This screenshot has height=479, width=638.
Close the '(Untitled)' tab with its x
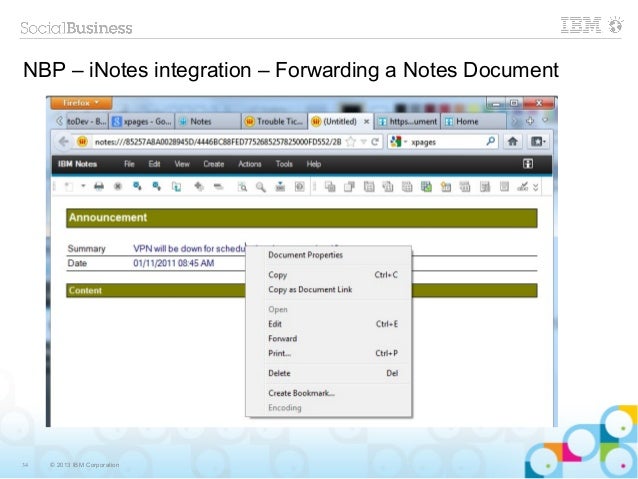[366, 121]
